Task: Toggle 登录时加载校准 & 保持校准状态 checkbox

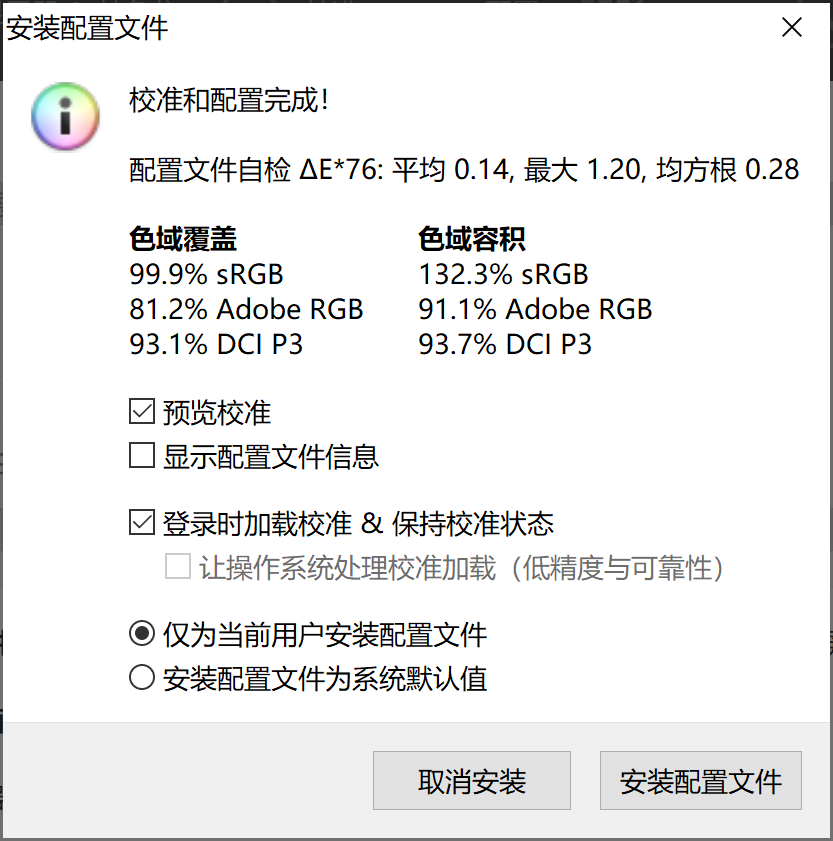Action: (142, 523)
